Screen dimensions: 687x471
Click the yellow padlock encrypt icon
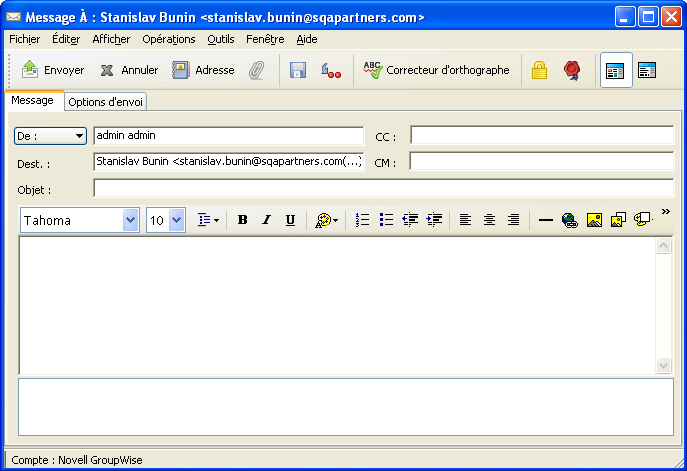(539, 70)
